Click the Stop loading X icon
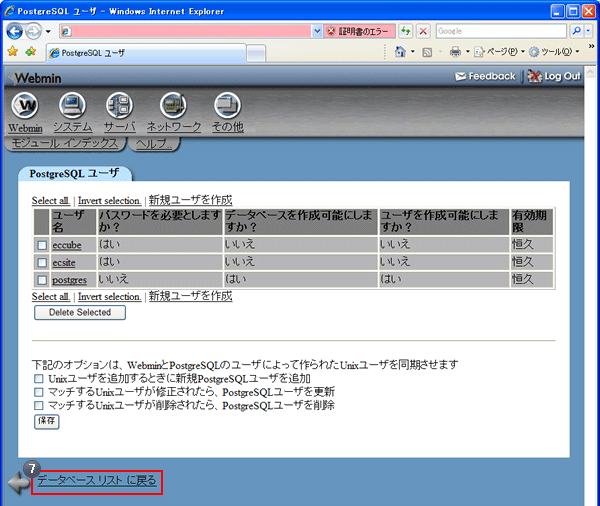 (423, 31)
